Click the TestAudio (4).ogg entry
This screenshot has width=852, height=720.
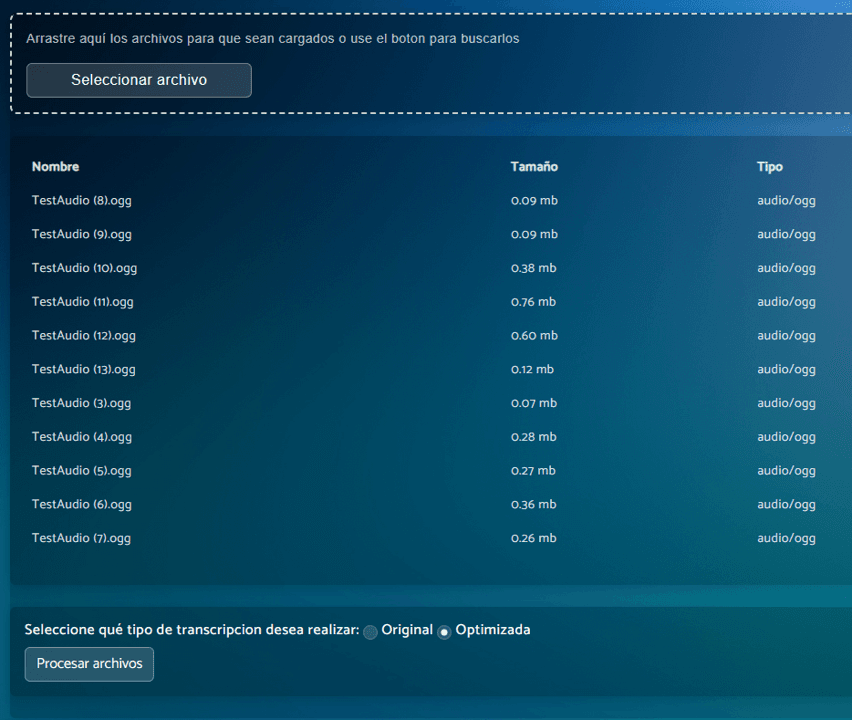(x=82, y=437)
